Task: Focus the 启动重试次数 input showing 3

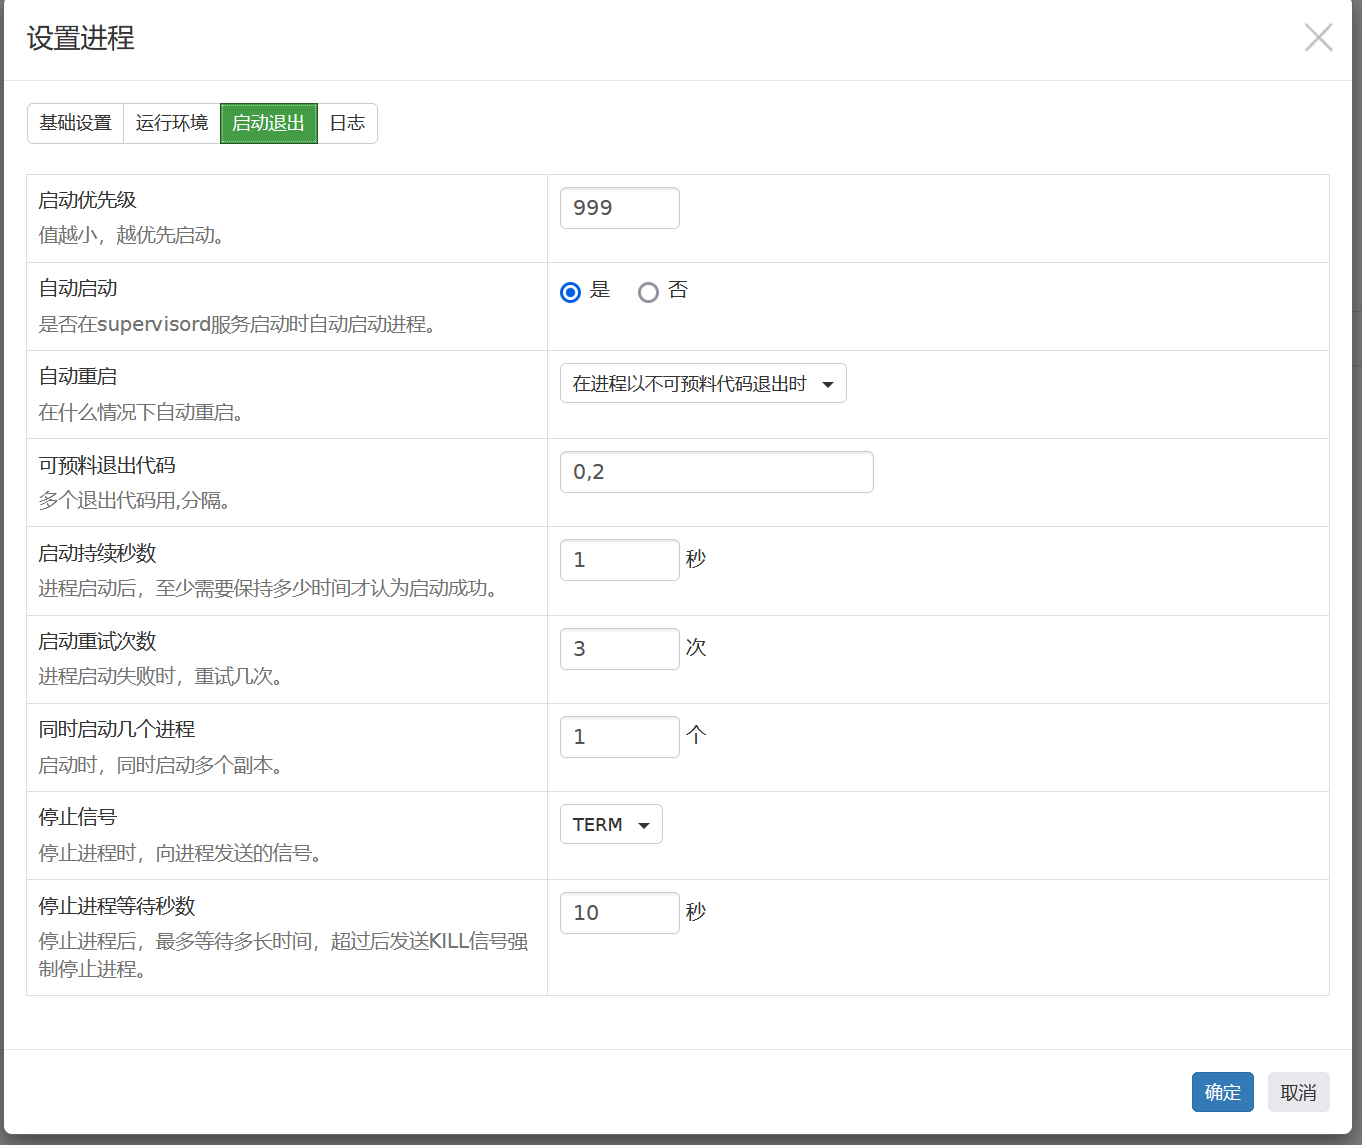Action: 620,649
